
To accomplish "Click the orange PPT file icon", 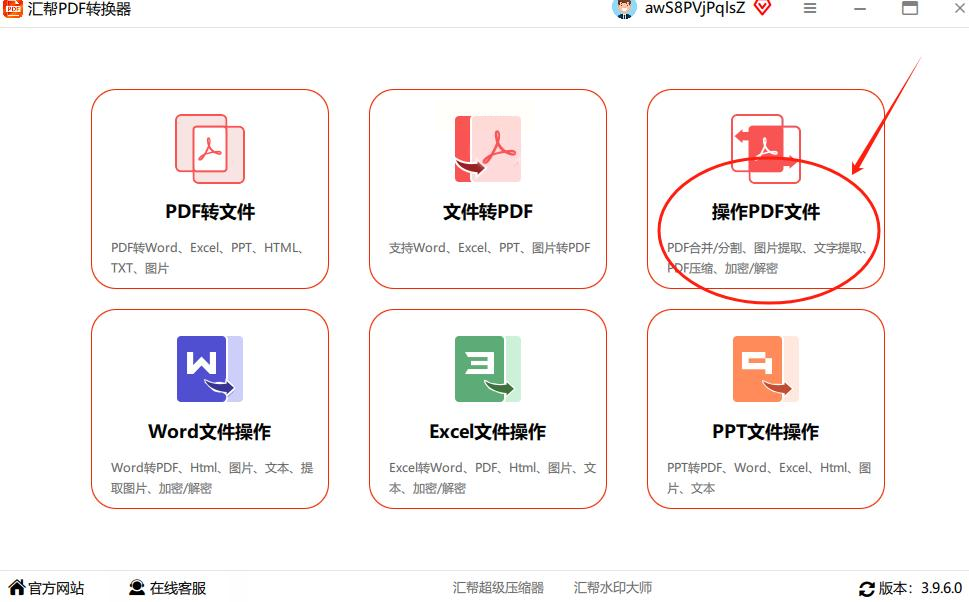I will [x=766, y=369].
